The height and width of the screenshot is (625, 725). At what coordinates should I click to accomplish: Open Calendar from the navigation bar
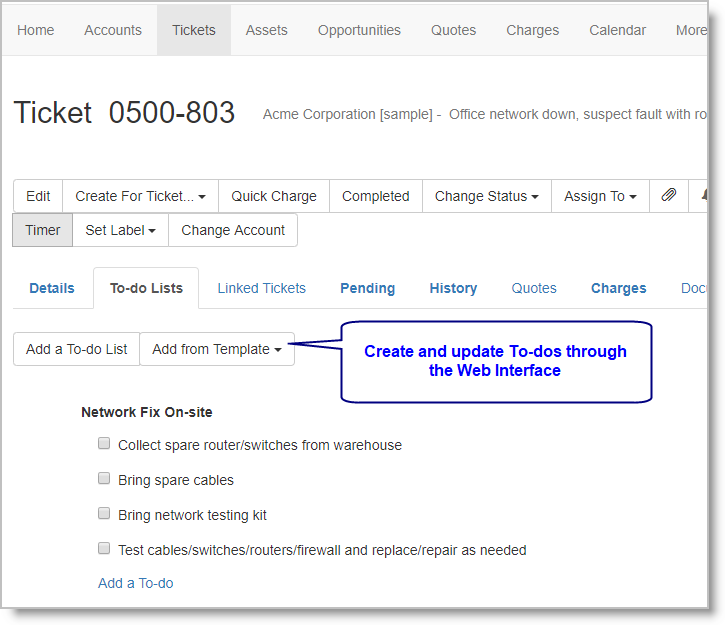[617, 30]
